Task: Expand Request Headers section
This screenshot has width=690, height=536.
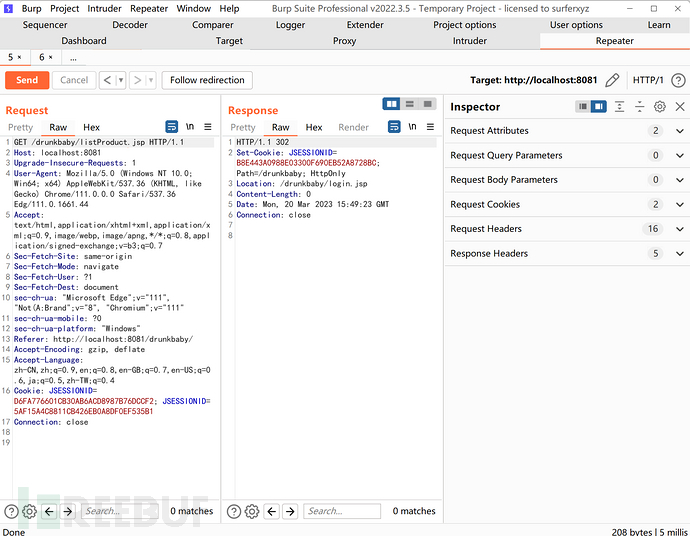Action: click(x=679, y=229)
